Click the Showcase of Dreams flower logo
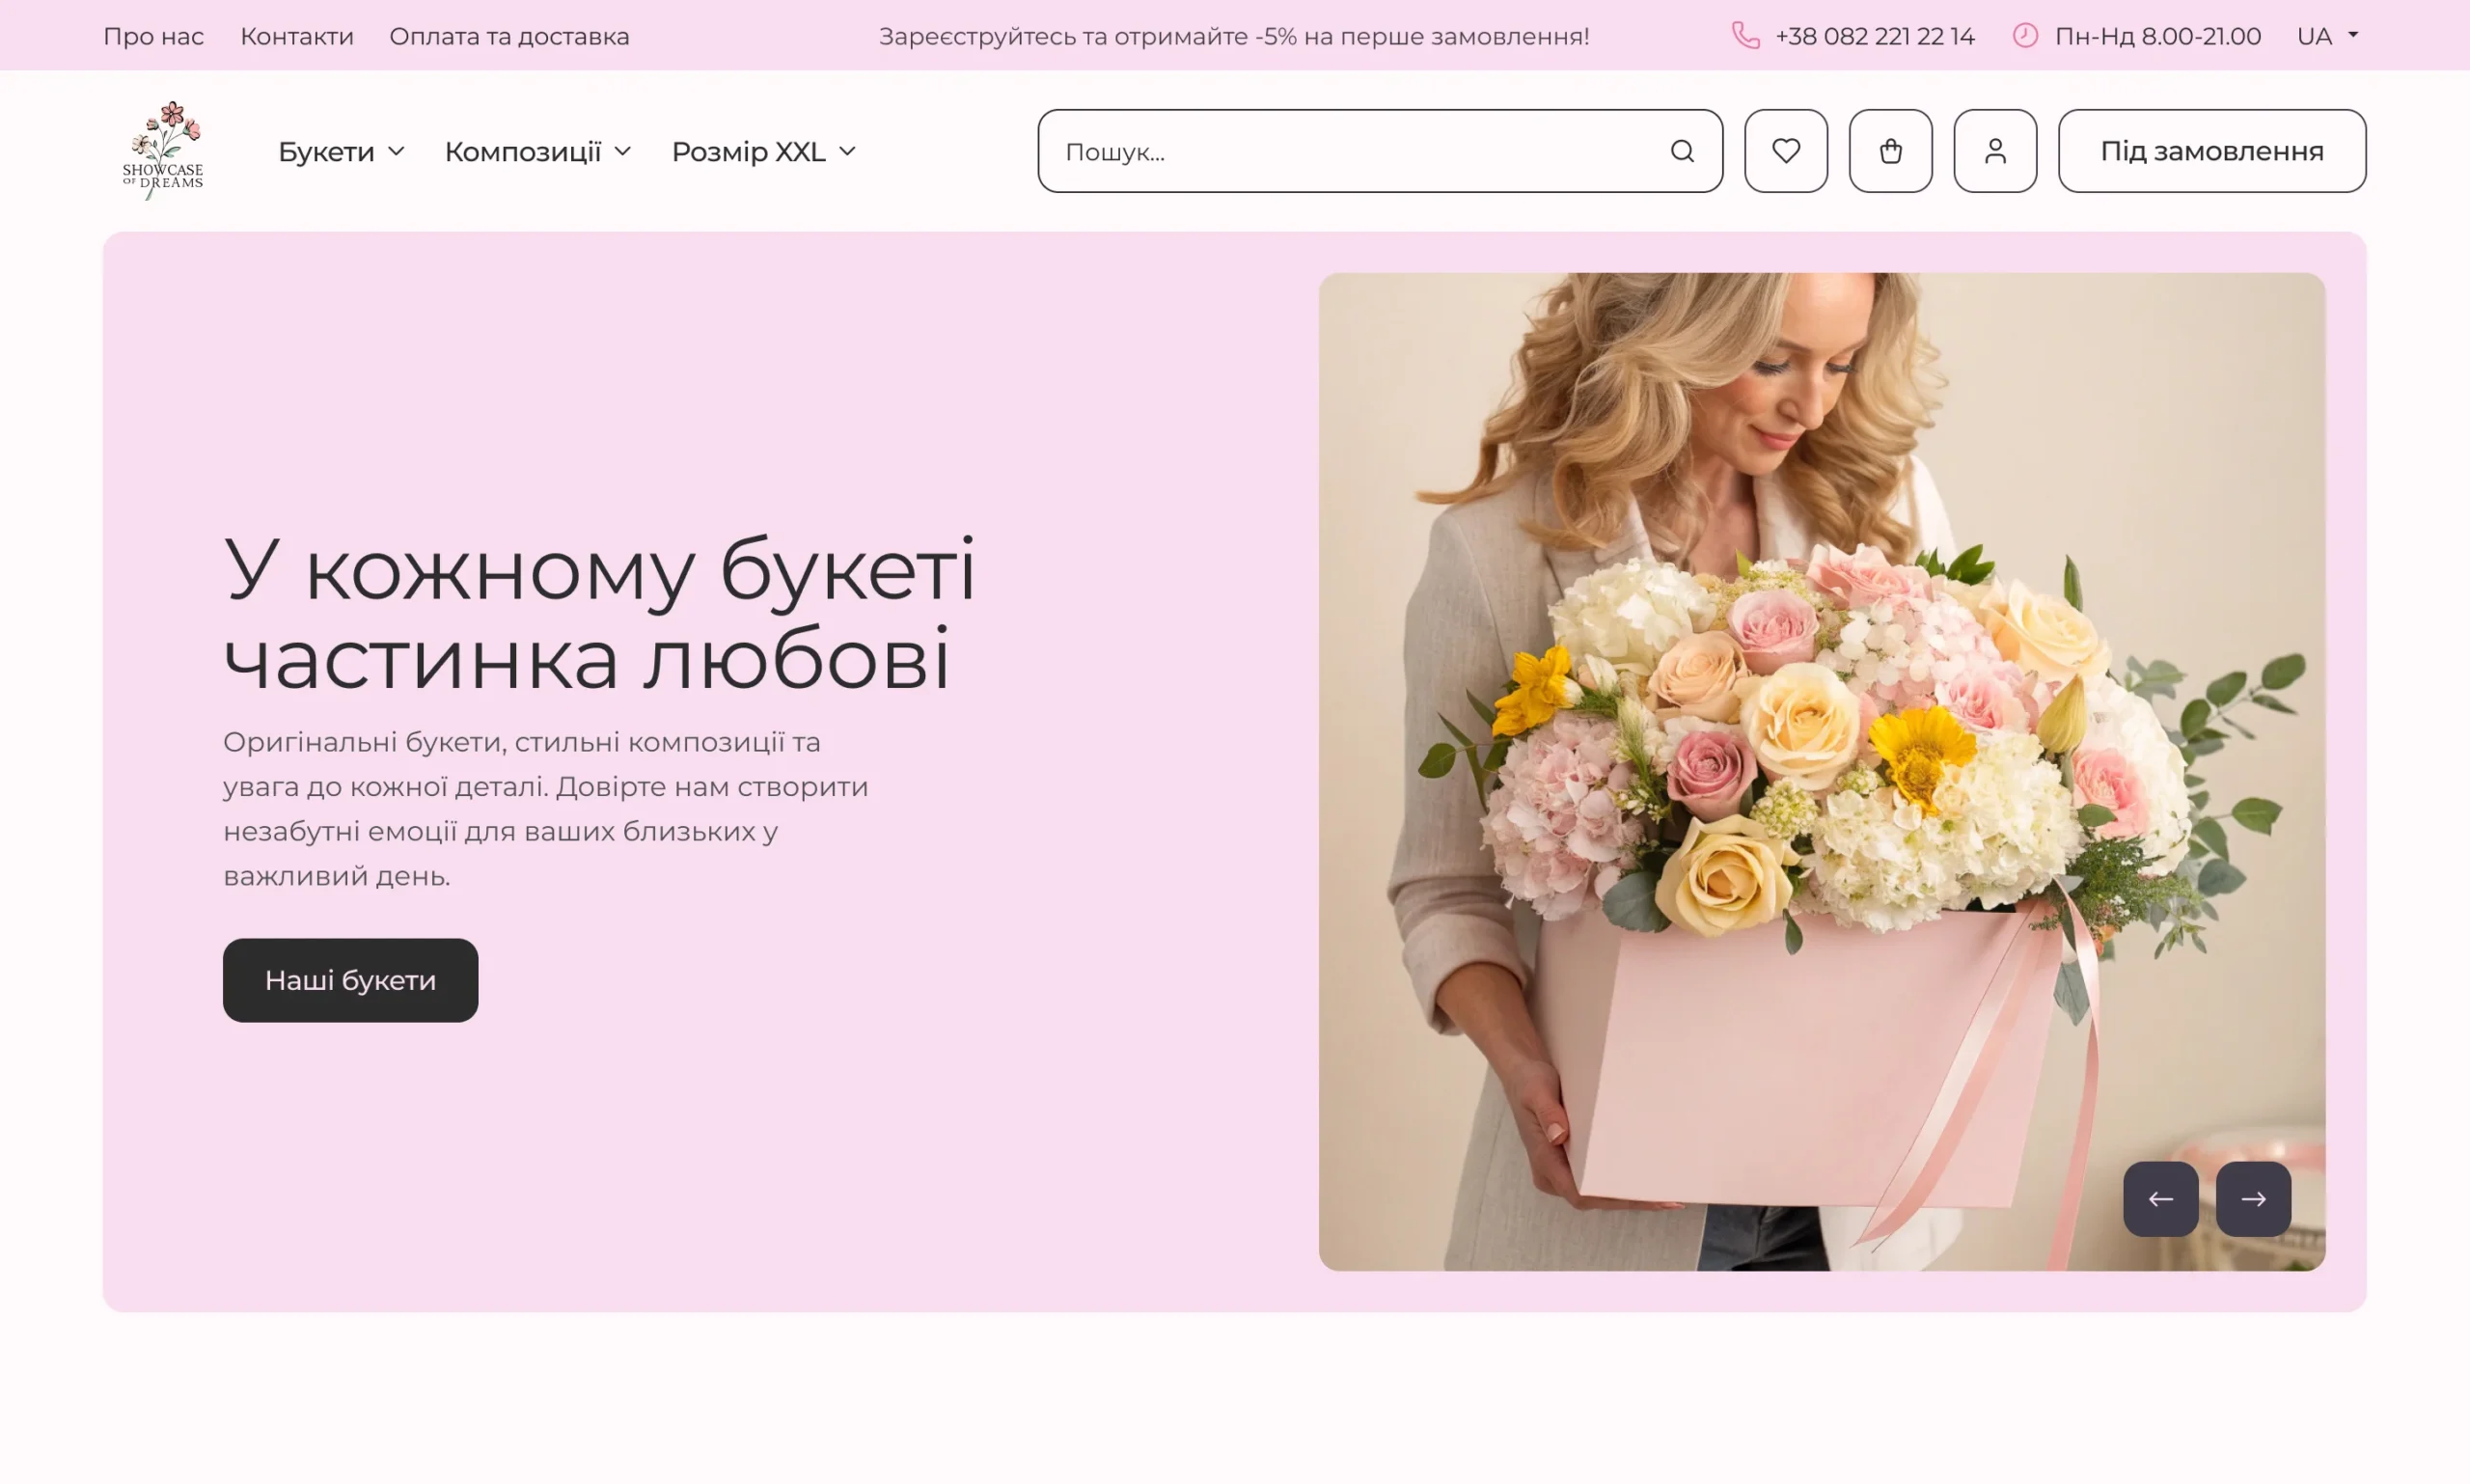The height and width of the screenshot is (1484, 2470). 163,150
